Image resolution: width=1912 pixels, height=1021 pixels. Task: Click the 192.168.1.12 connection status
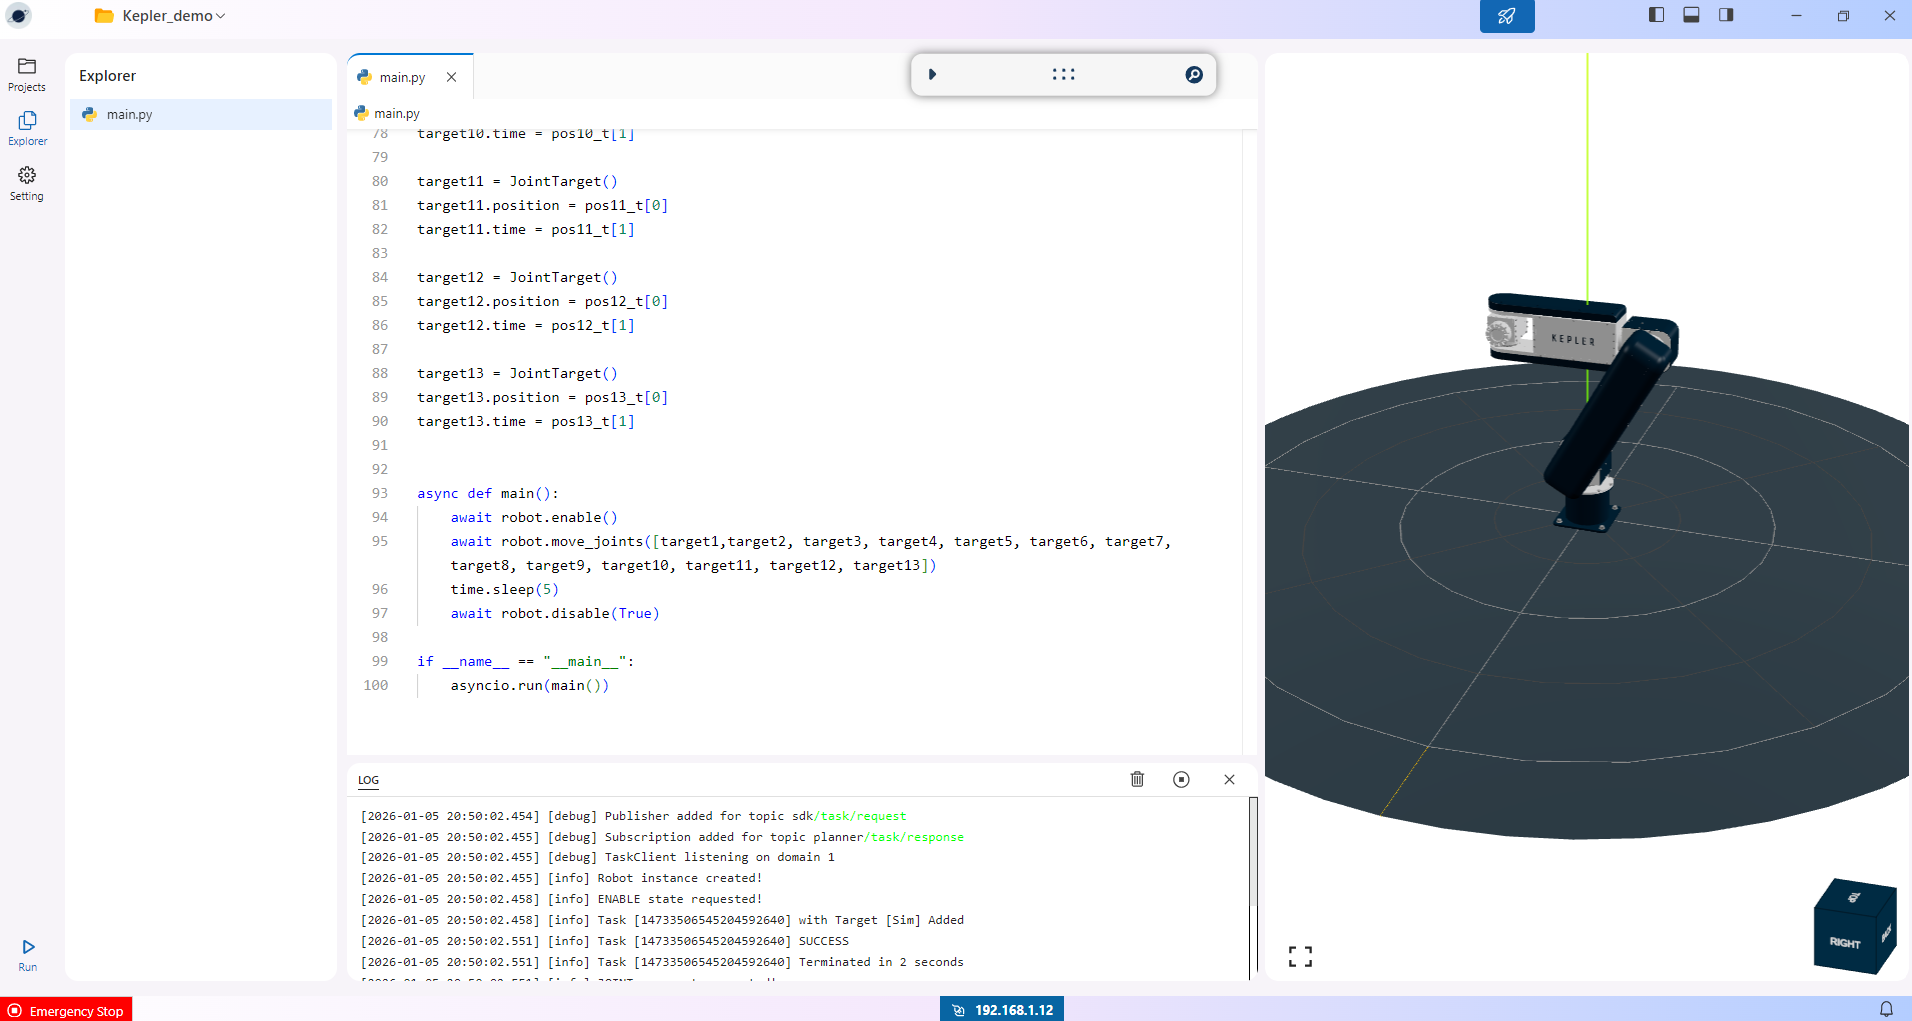point(1002,1009)
